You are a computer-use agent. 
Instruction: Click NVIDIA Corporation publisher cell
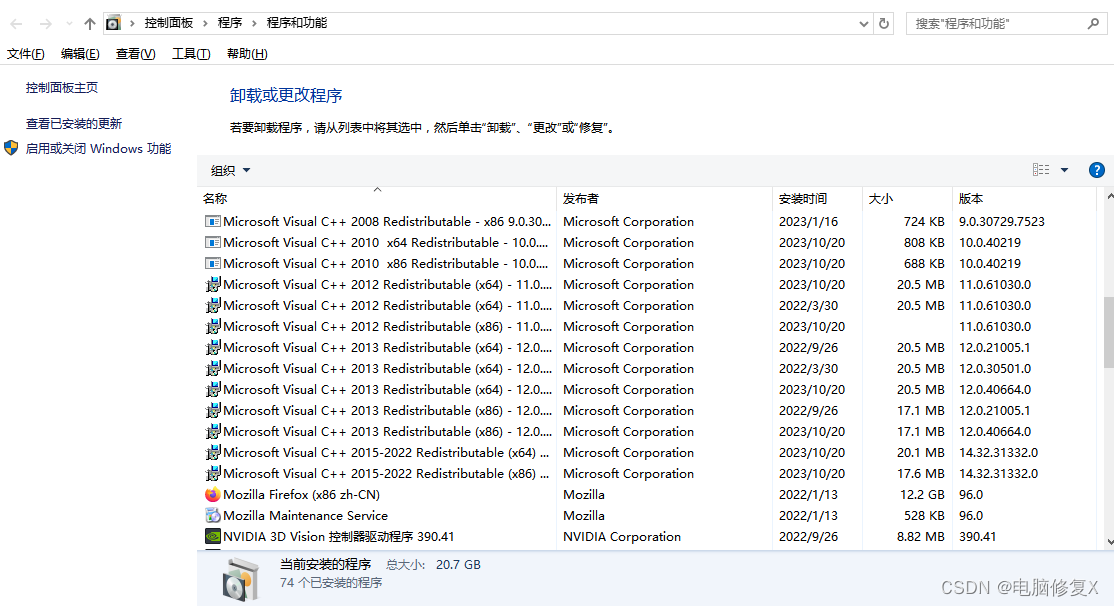pos(622,536)
